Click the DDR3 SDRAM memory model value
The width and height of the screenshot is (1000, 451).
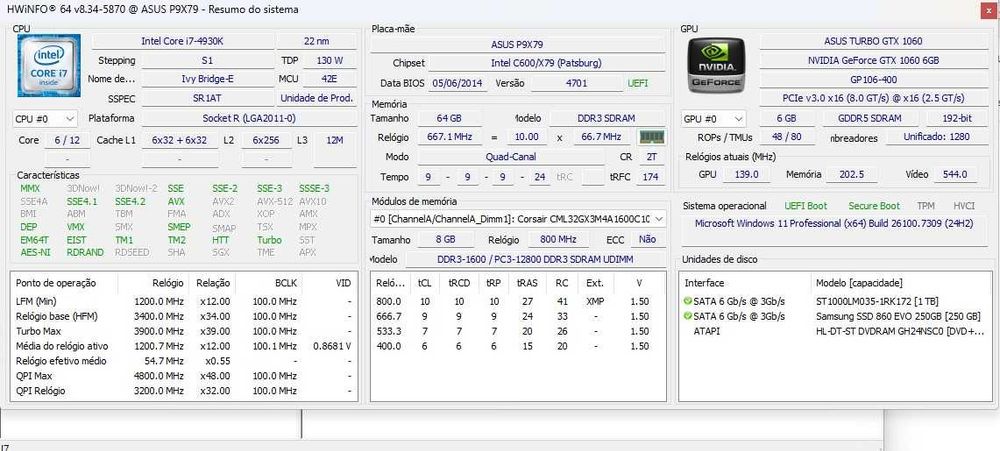[607, 119]
